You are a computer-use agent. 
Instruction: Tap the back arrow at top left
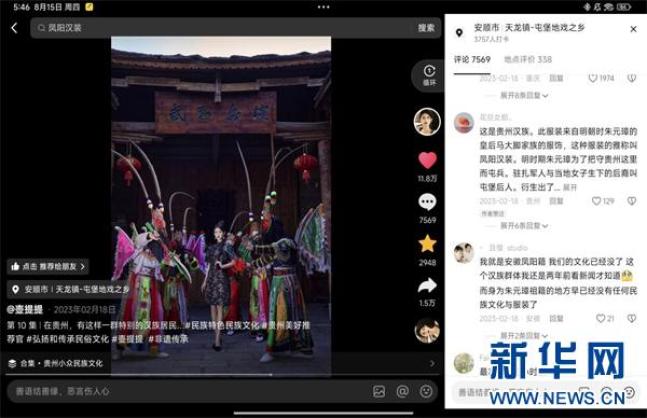[x=14, y=28]
